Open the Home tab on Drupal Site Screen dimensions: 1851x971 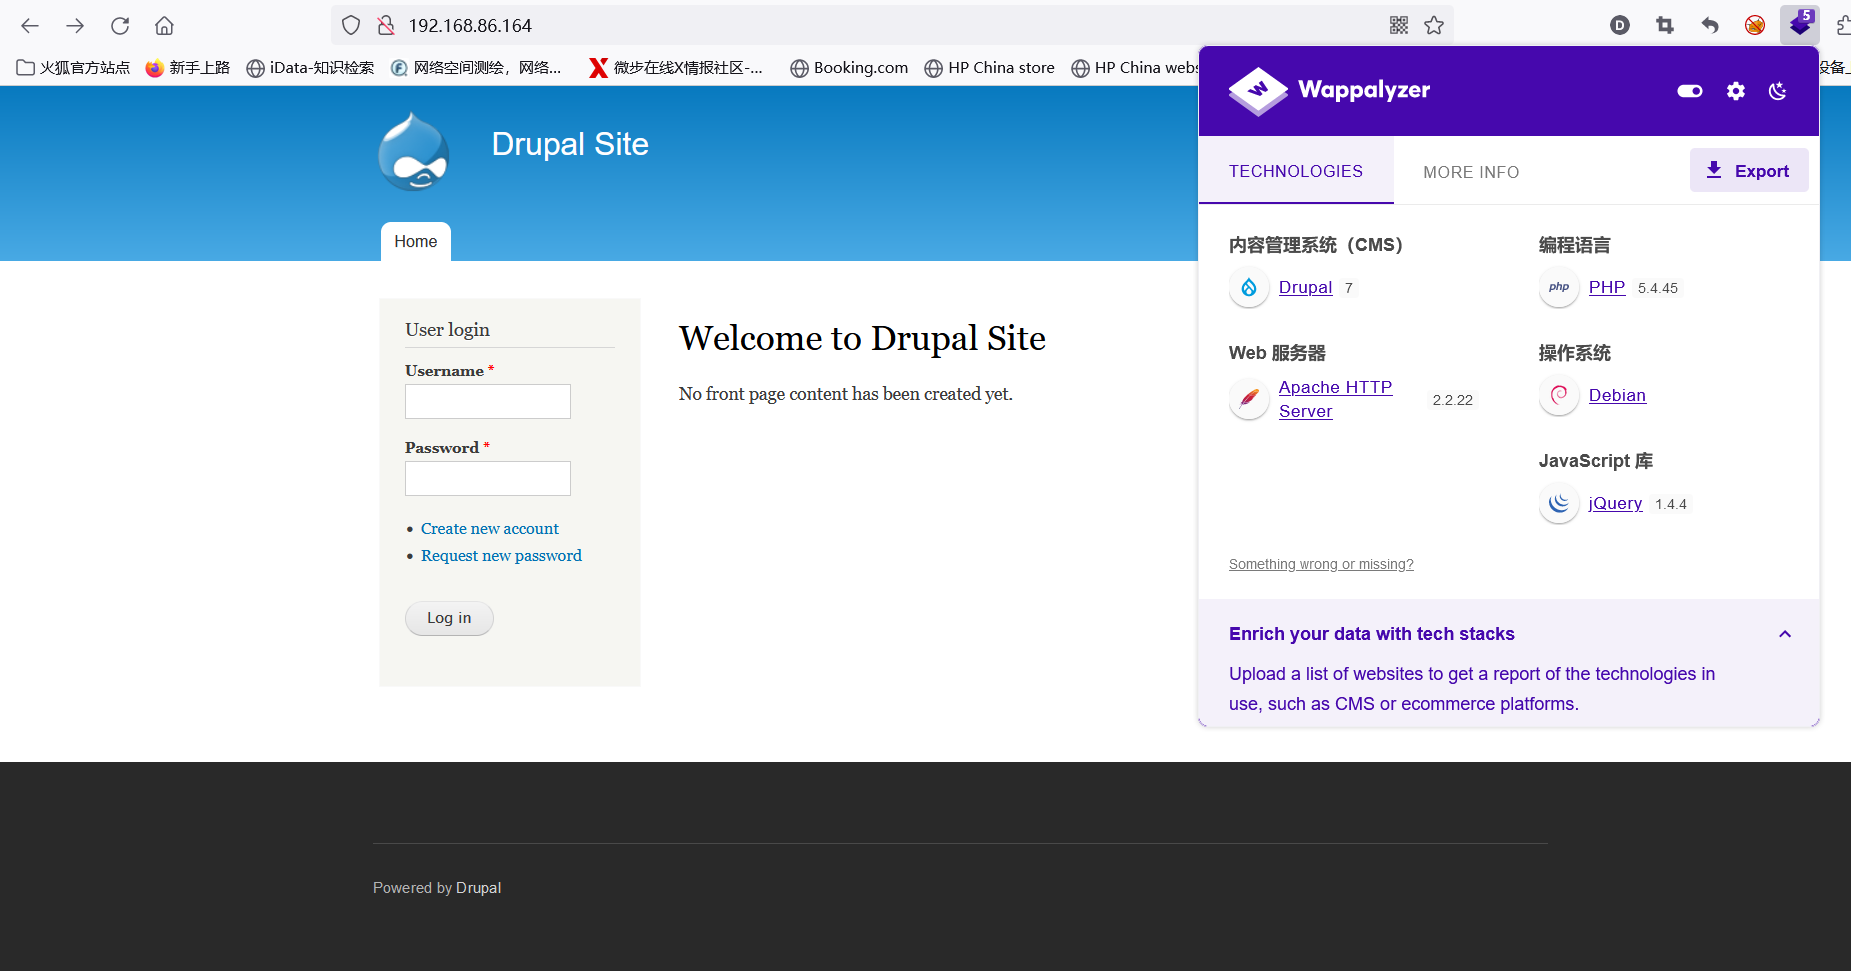pos(416,241)
